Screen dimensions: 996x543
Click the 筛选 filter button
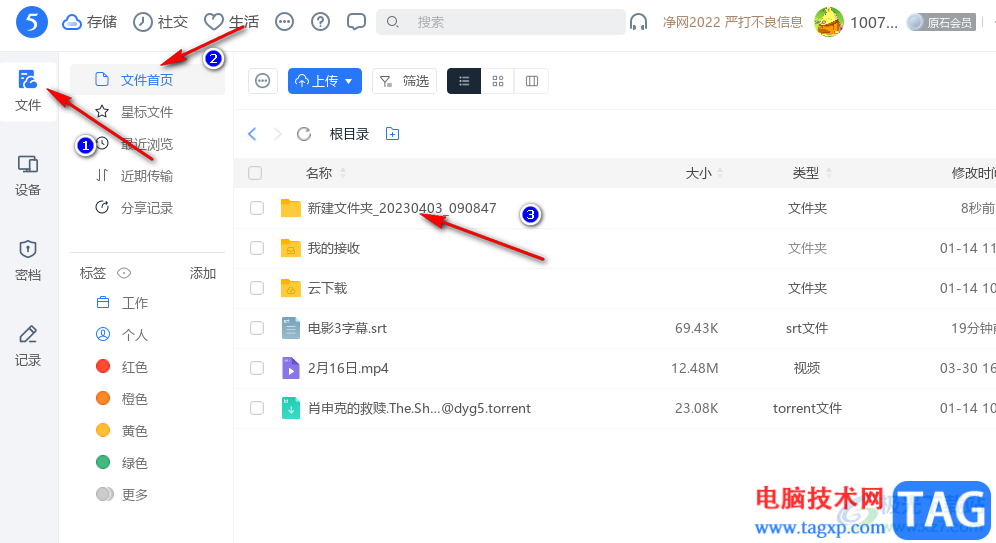pos(405,81)
